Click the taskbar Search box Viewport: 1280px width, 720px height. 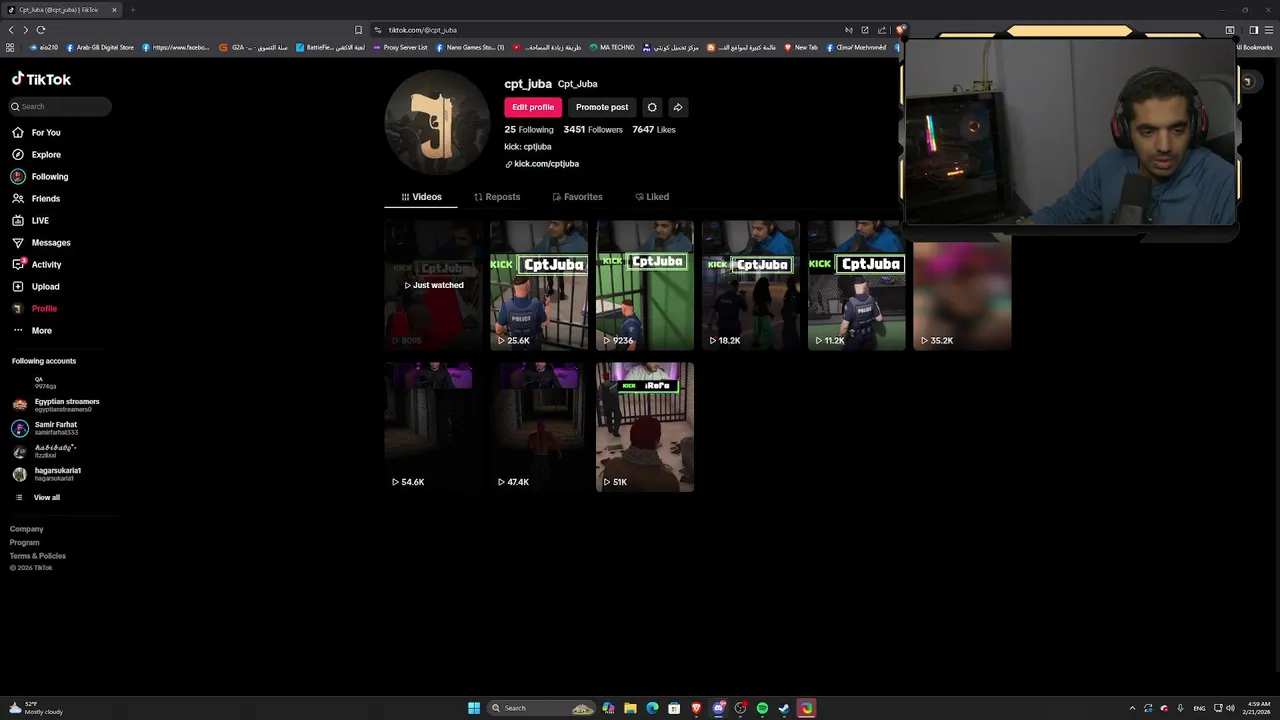[541, 708]
